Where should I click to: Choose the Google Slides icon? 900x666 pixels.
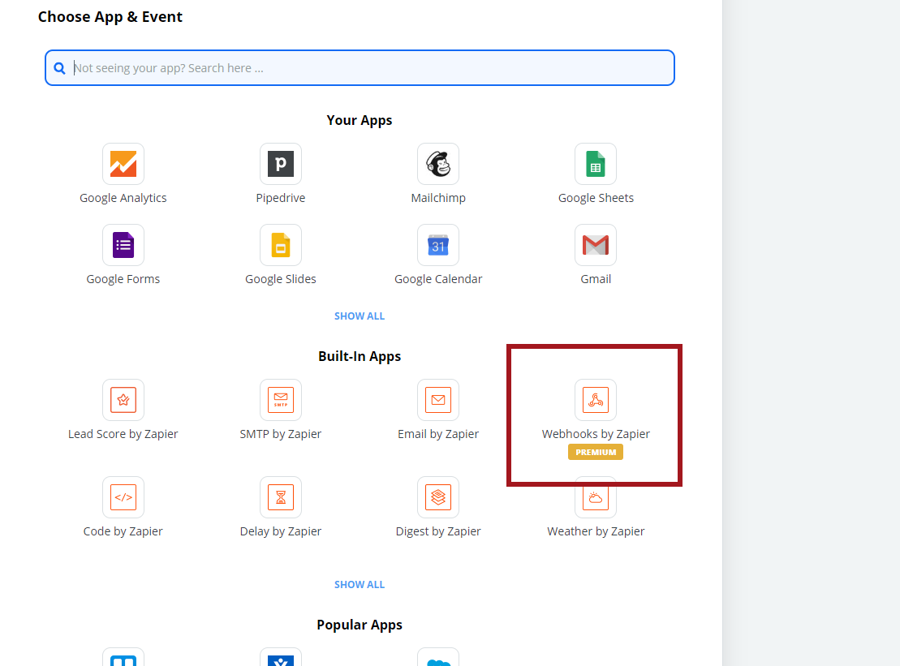[281, 245]
